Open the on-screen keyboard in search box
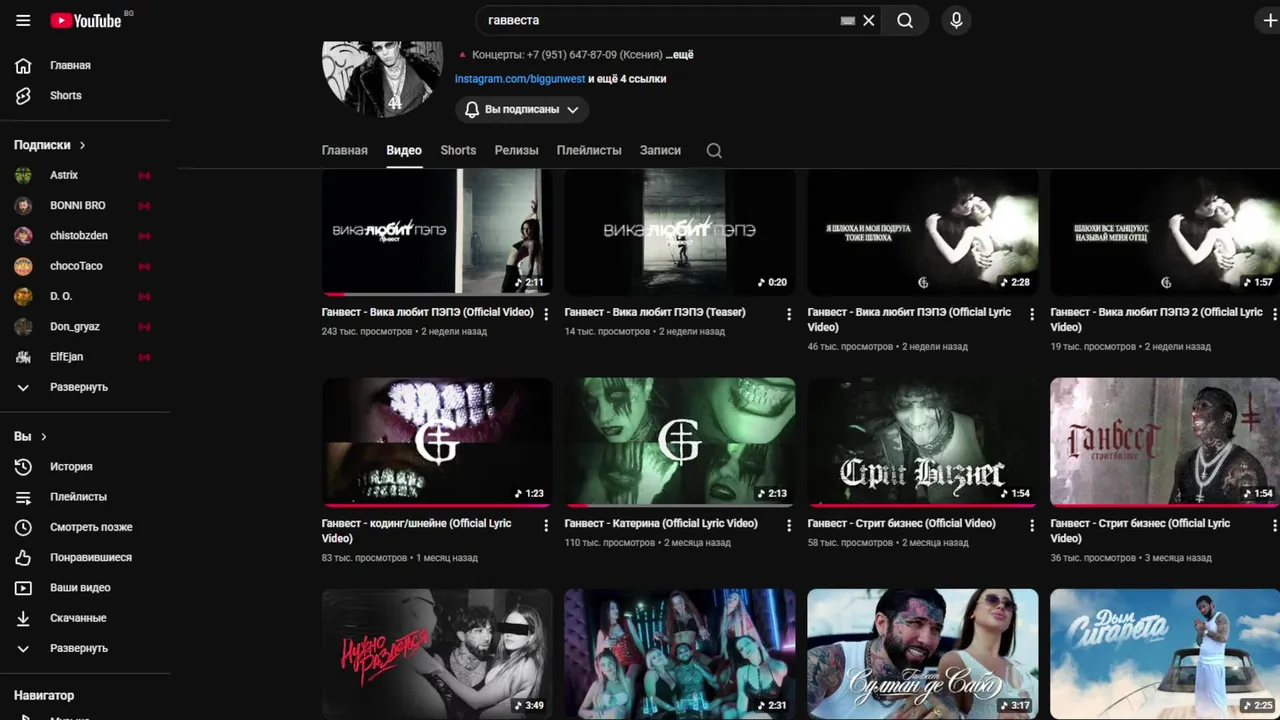The height and width of the screenshot is (720, 1280). tap(848, 20)
